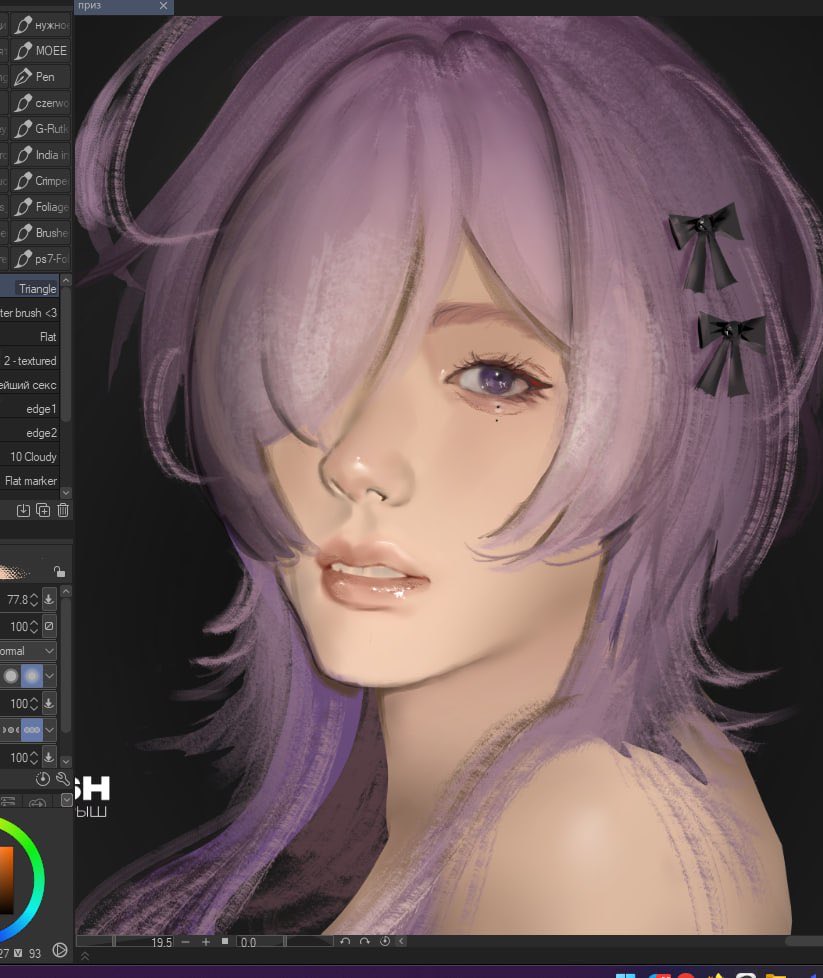Click the import sub tool material icon
This screenshot has height=978, width=823.
click(23, 510)
